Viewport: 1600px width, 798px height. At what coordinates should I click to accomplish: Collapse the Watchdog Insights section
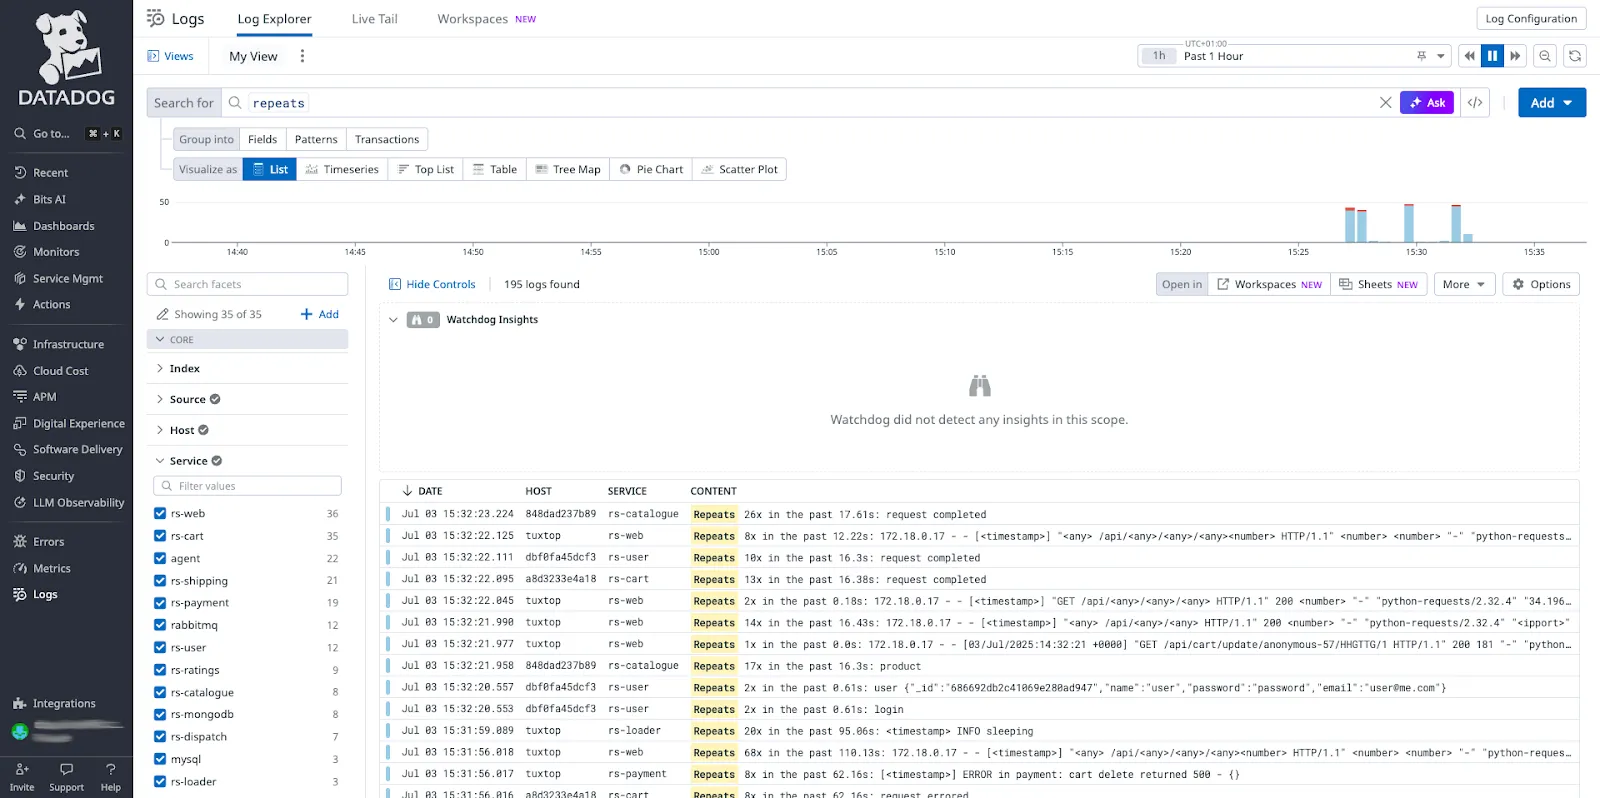tap(393, 320)
